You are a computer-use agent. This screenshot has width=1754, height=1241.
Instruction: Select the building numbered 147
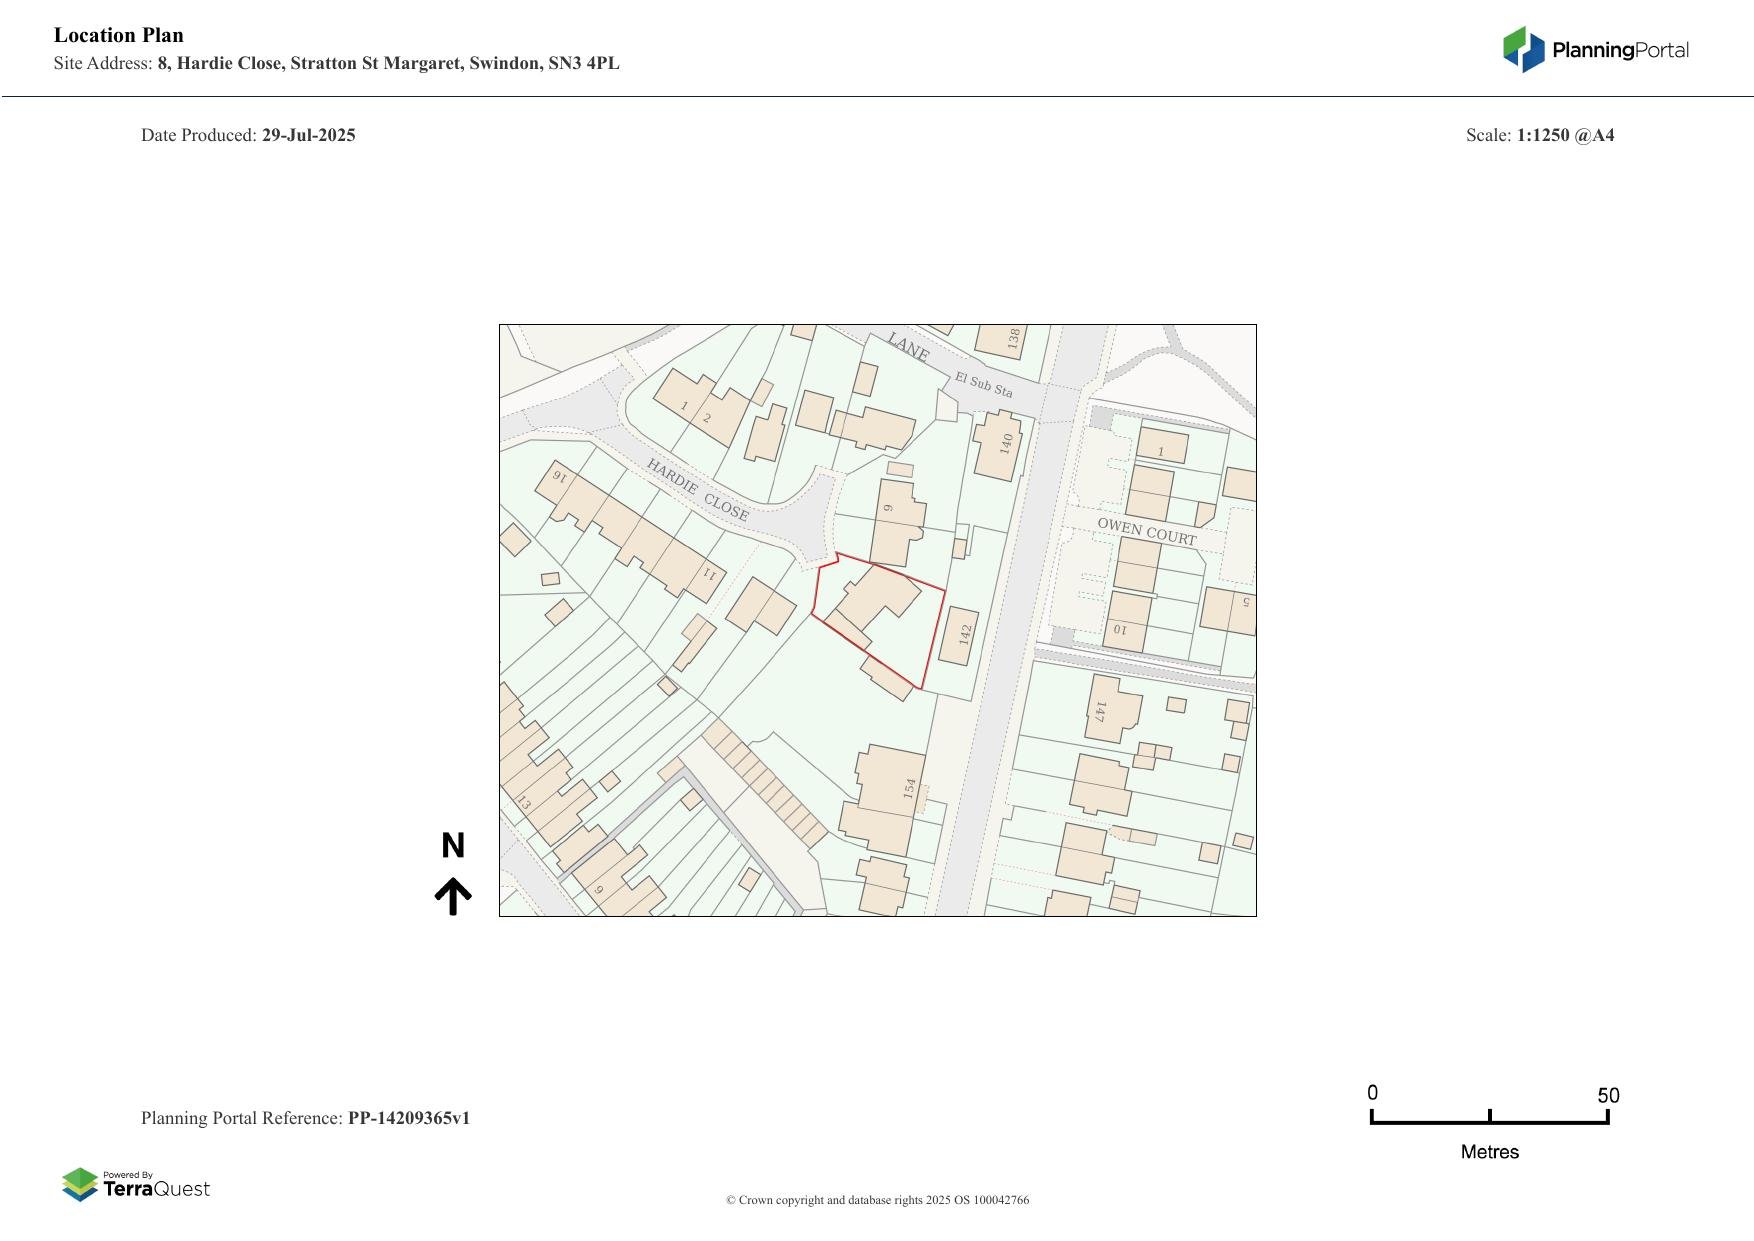[1108, 711]
